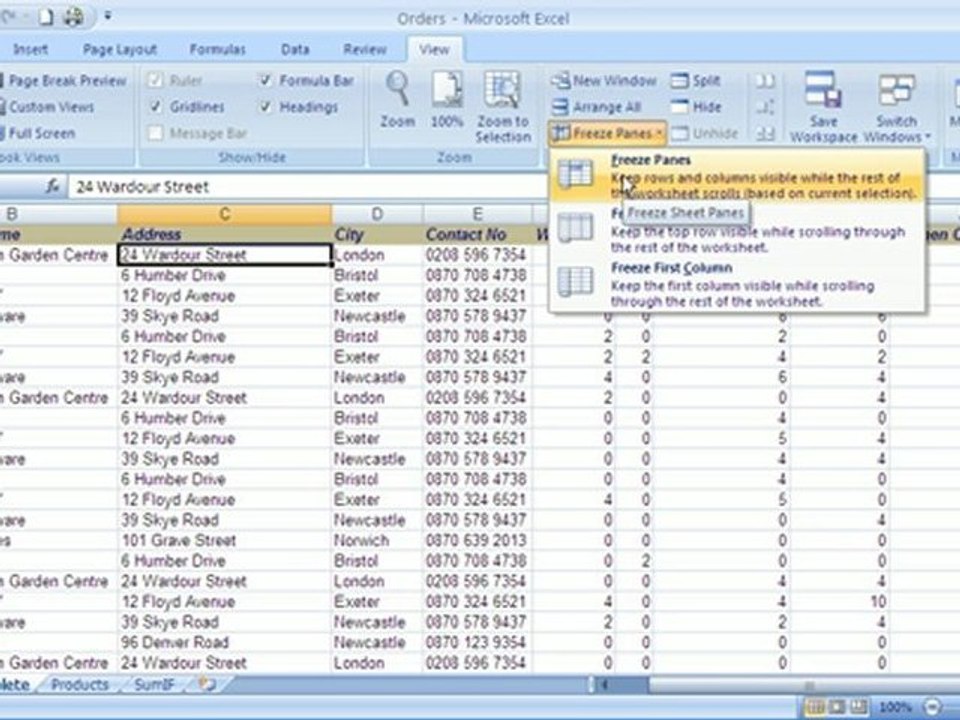The image size is (960, 720).
Task: Choose the Freeze Panes menu option
Action: coord(737,176)
